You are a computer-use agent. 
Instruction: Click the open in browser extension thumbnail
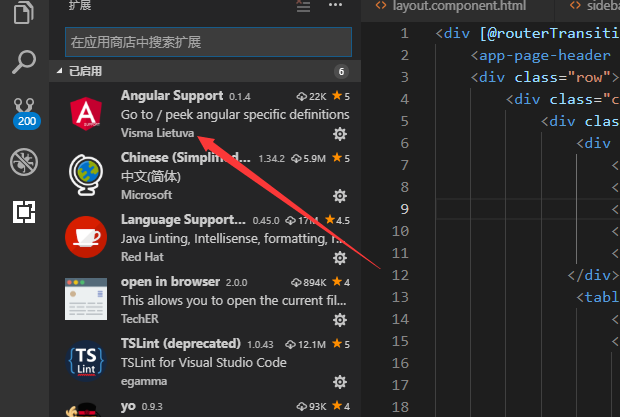coord(86,299)
